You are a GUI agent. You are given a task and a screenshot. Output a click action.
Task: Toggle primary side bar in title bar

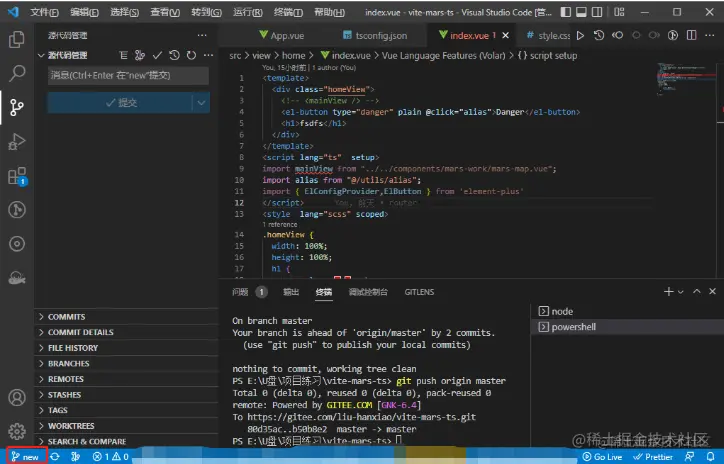[x=566, y=12]
